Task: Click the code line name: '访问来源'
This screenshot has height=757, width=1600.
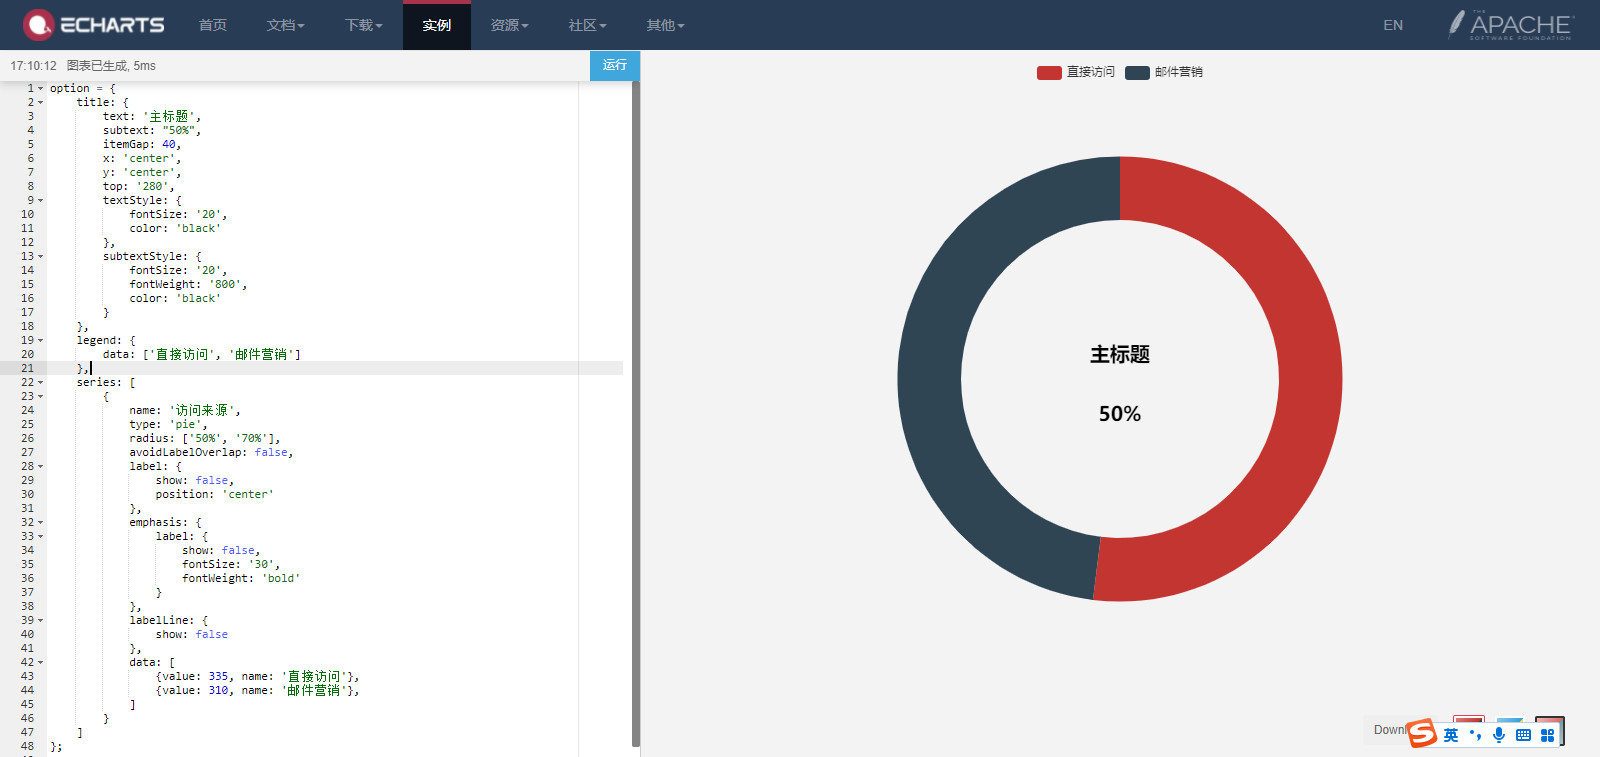Action: [185, 411]
